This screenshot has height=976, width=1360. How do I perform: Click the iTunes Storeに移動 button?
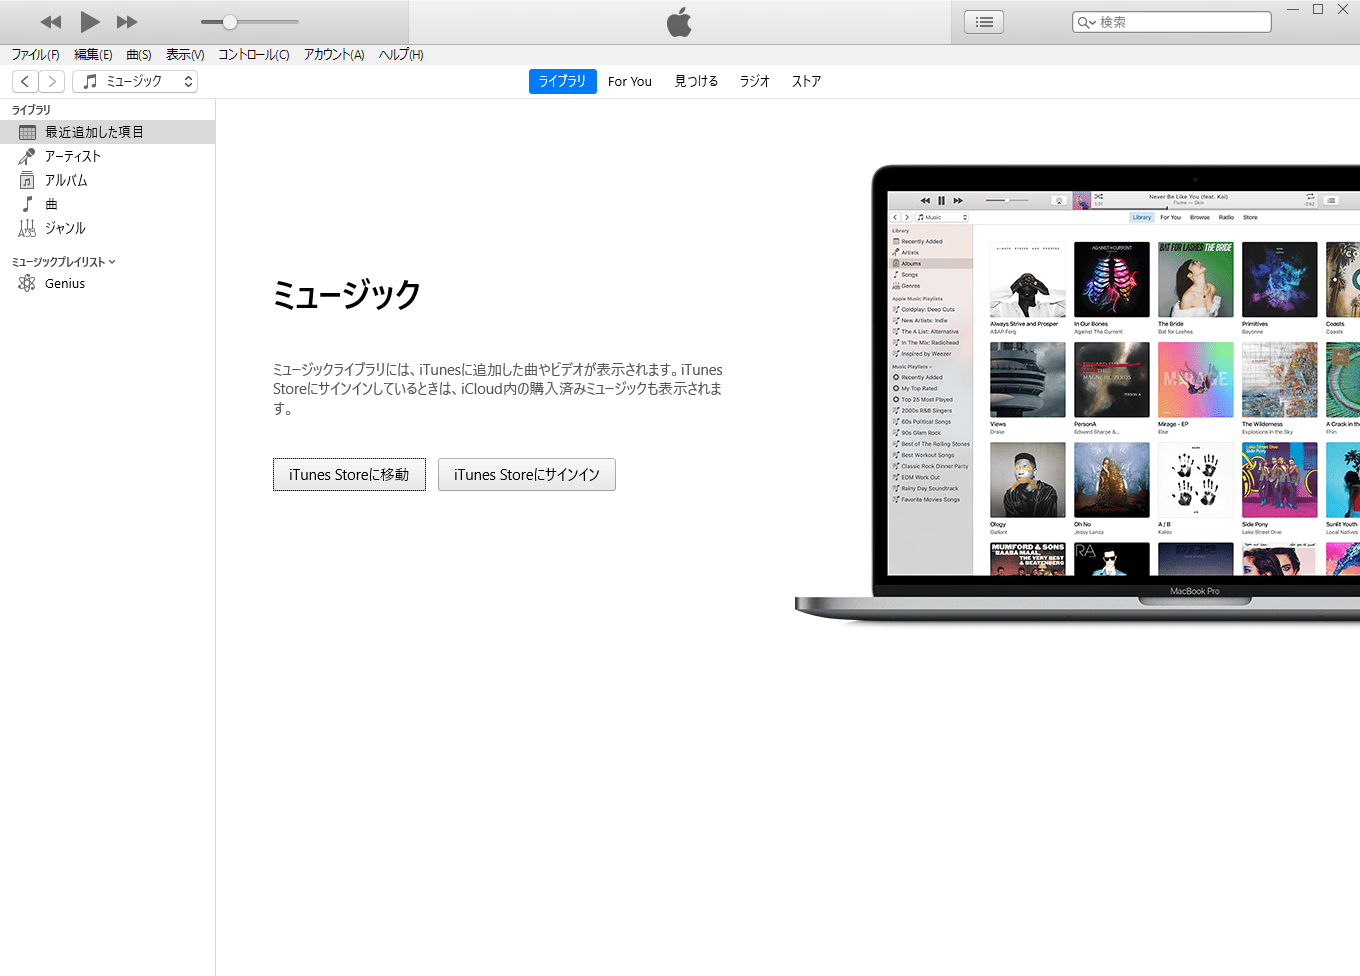pyautogui.click(x=349, y=475)
